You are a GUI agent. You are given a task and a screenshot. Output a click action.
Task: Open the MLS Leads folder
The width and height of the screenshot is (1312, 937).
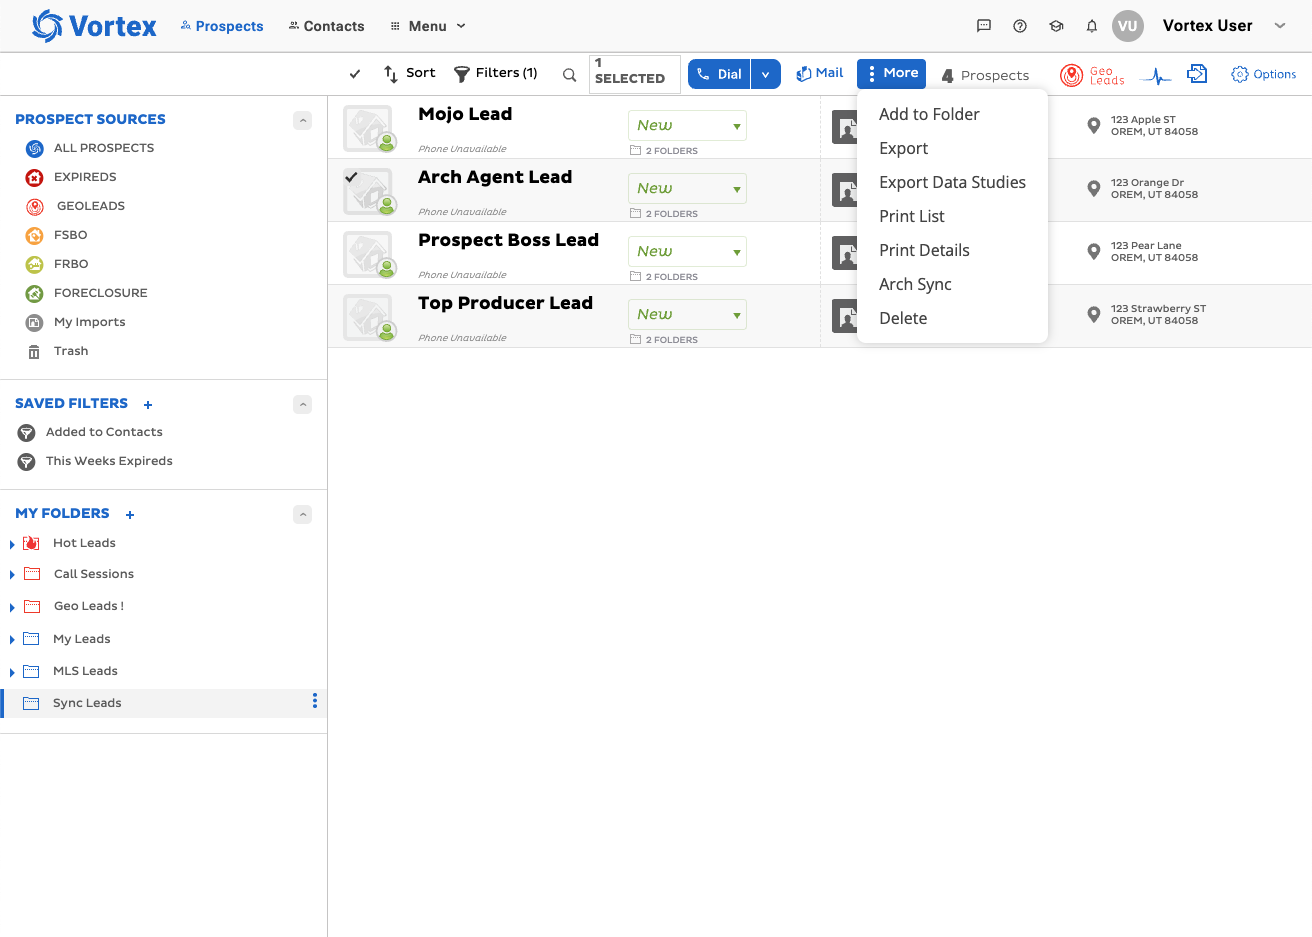click(85, 671)
